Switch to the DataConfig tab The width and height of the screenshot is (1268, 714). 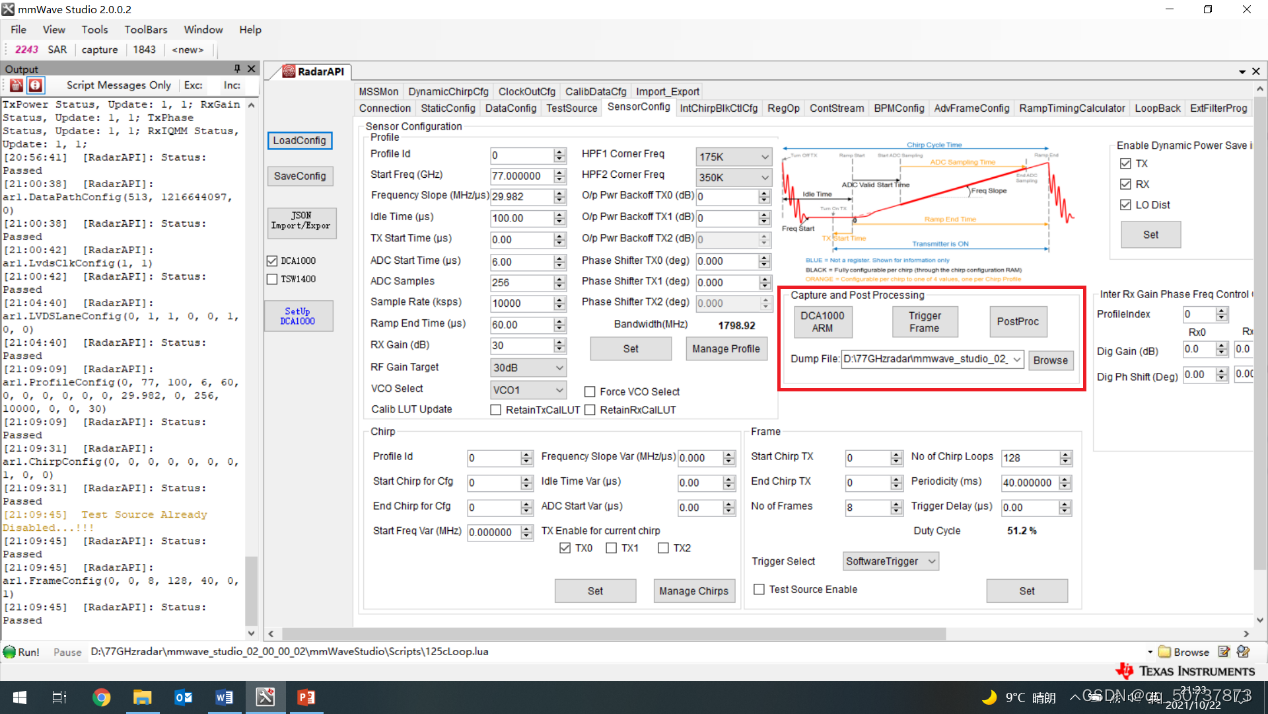pos(511,108)
